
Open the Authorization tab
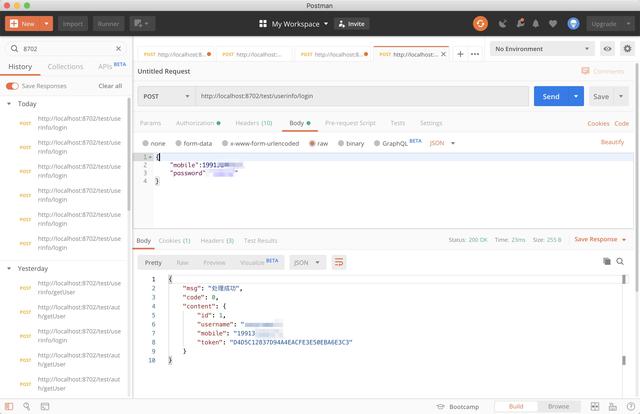tap(198, 123)
